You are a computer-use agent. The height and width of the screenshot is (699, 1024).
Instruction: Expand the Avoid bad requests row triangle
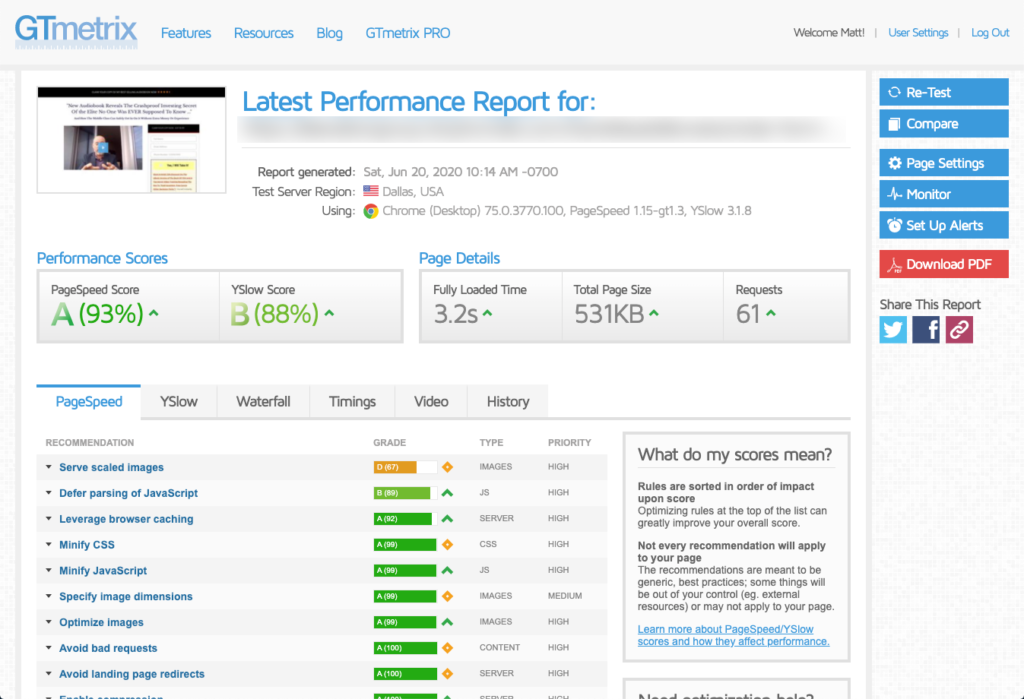[x=48, y=647]
